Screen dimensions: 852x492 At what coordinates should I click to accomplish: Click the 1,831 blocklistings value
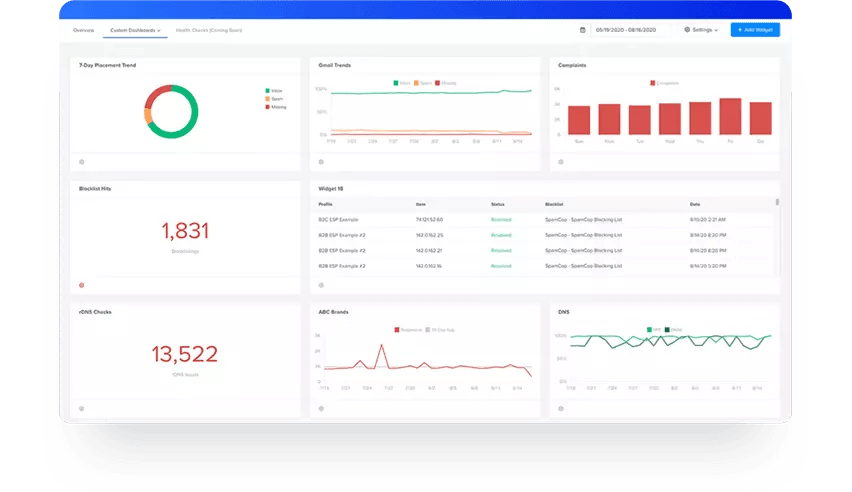[185, 231]
